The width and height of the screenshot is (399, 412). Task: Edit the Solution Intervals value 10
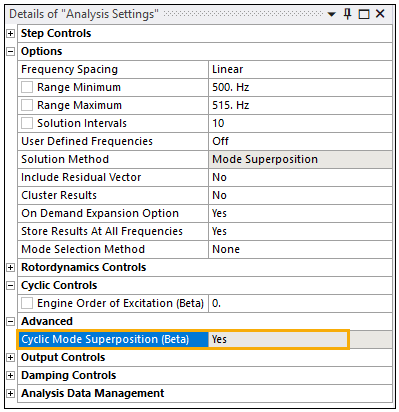click(300, 123)
